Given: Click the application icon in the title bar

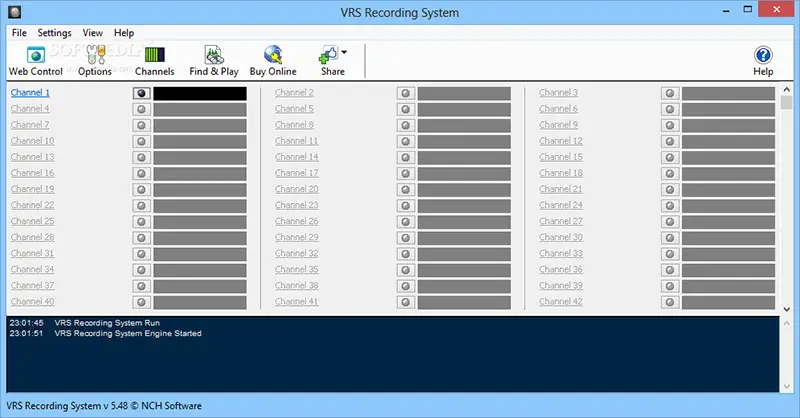Looking at the screenshot, I should tap(14, 12).
